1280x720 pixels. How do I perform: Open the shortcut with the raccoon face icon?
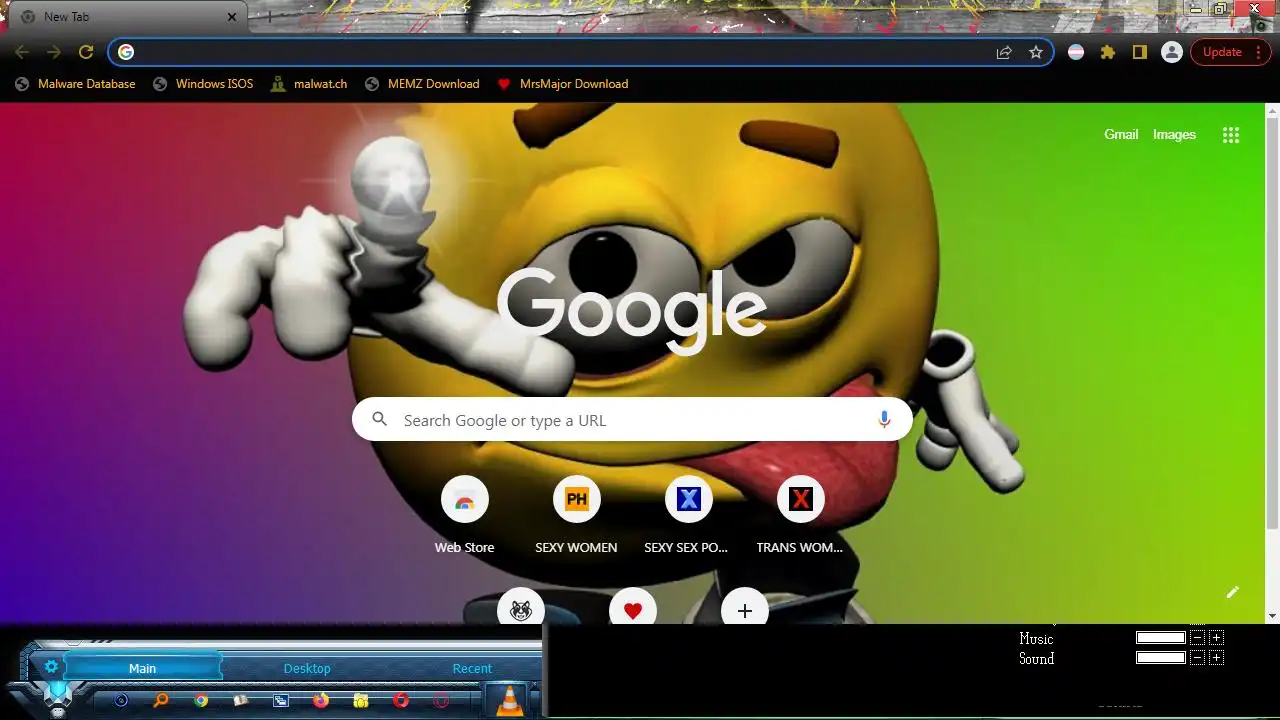coord(521,608)
